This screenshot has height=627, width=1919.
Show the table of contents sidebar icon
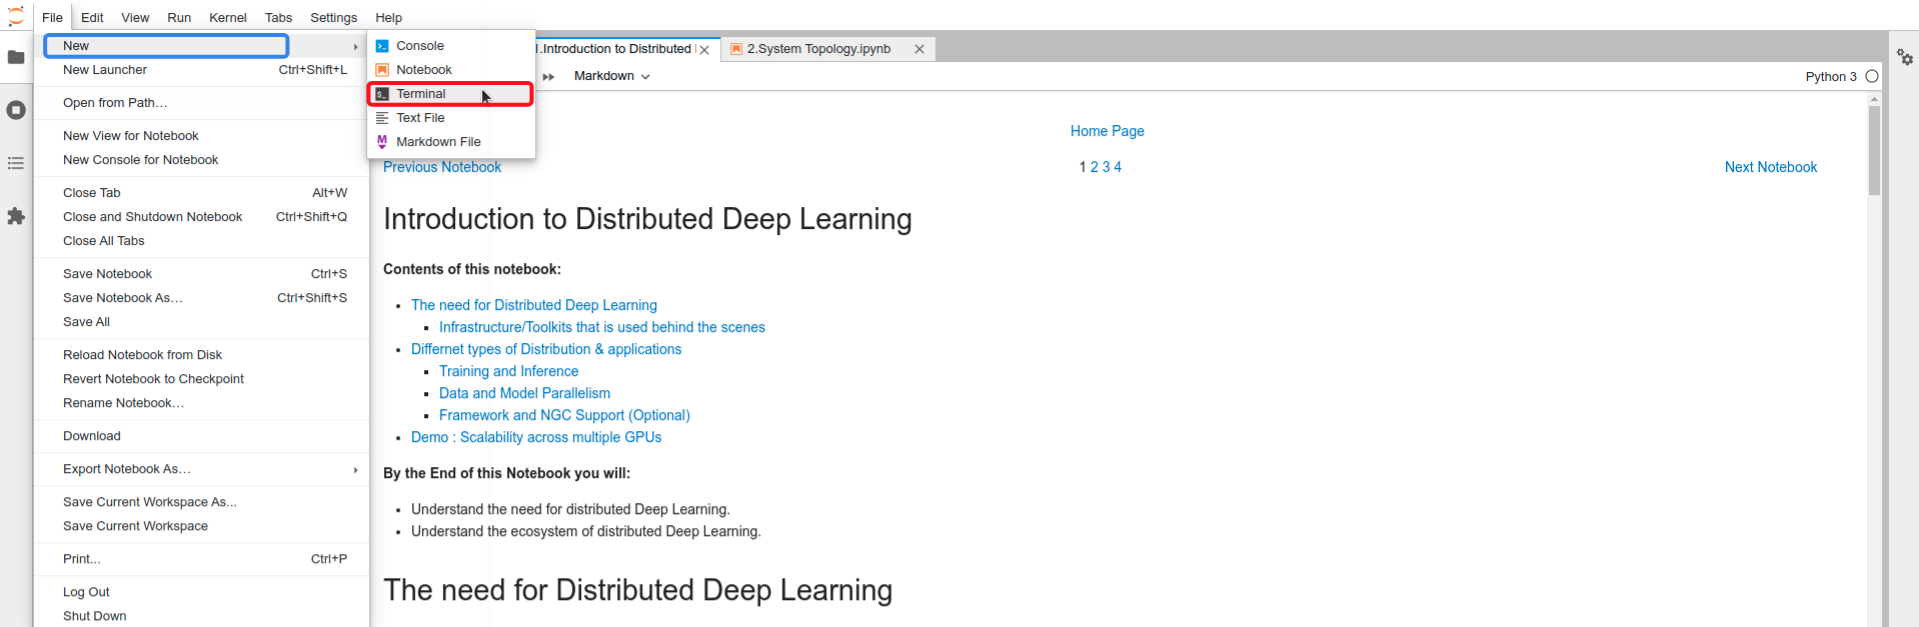pyautogui.click(x=16, y=163)
